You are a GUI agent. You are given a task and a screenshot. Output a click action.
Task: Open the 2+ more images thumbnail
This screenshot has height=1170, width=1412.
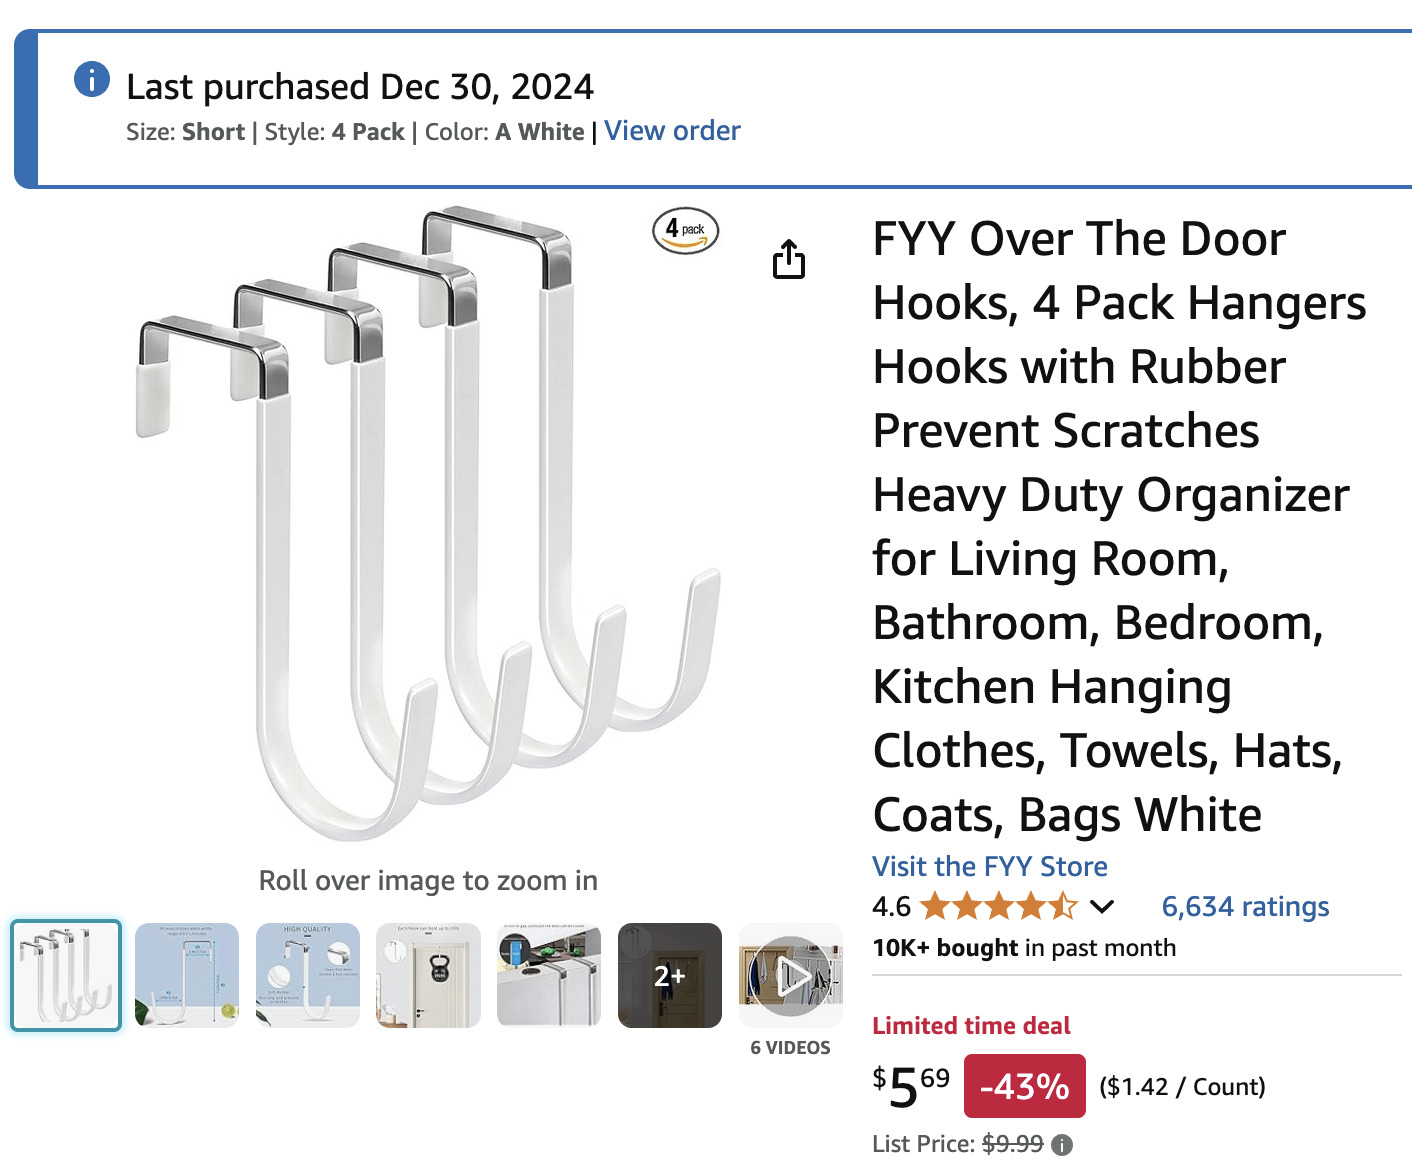tap(670, 976)
